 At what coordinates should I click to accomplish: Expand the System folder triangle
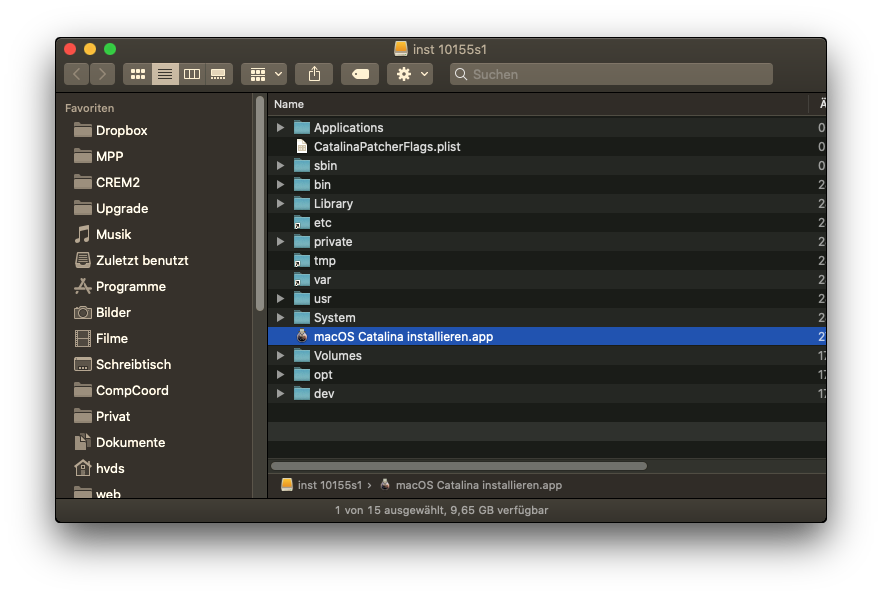click(280, 318)
